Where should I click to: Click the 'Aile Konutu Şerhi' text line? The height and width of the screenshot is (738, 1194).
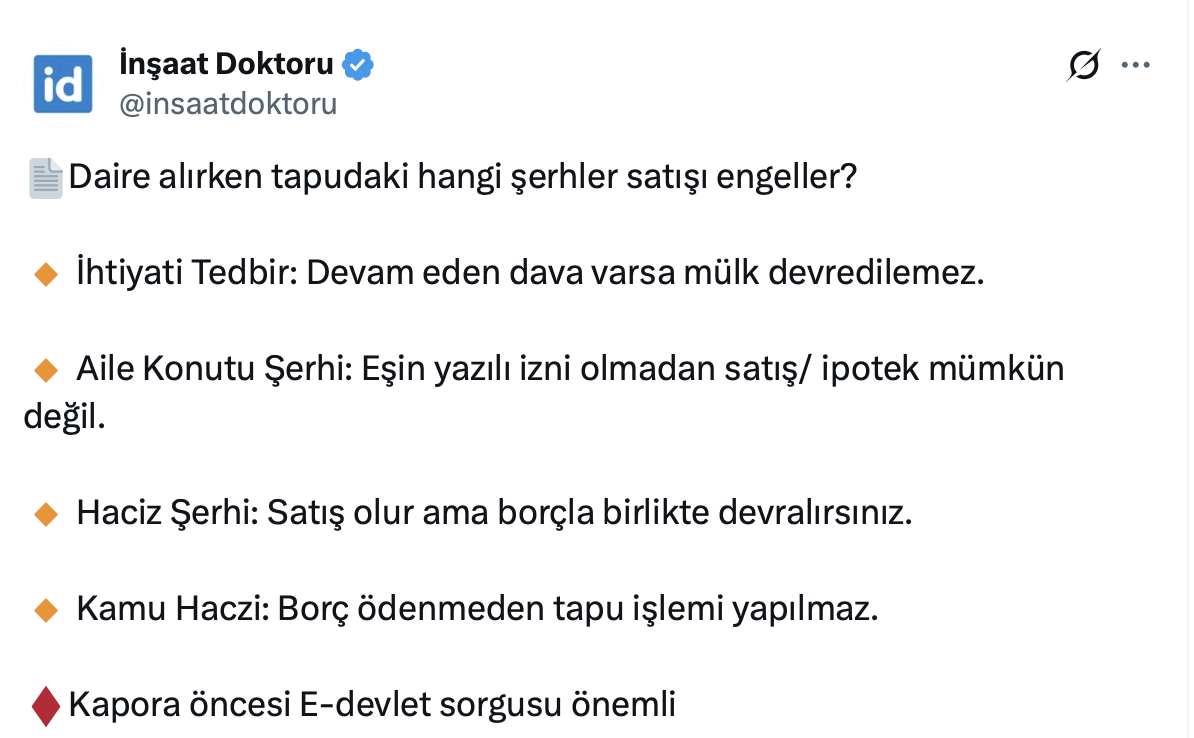pos(570,370)
